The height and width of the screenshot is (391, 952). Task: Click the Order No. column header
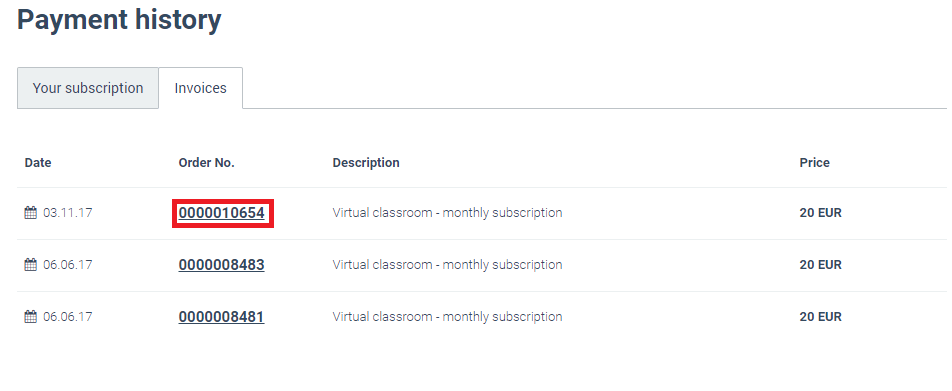206,163
